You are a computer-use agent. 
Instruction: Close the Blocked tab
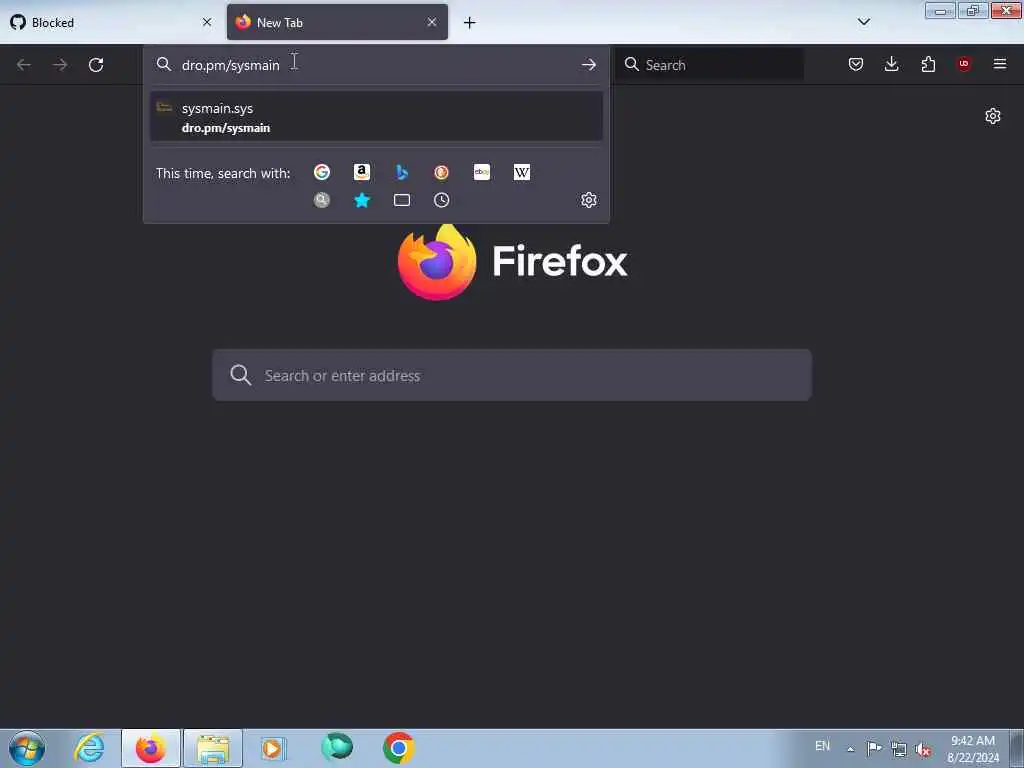click(207, 22)
